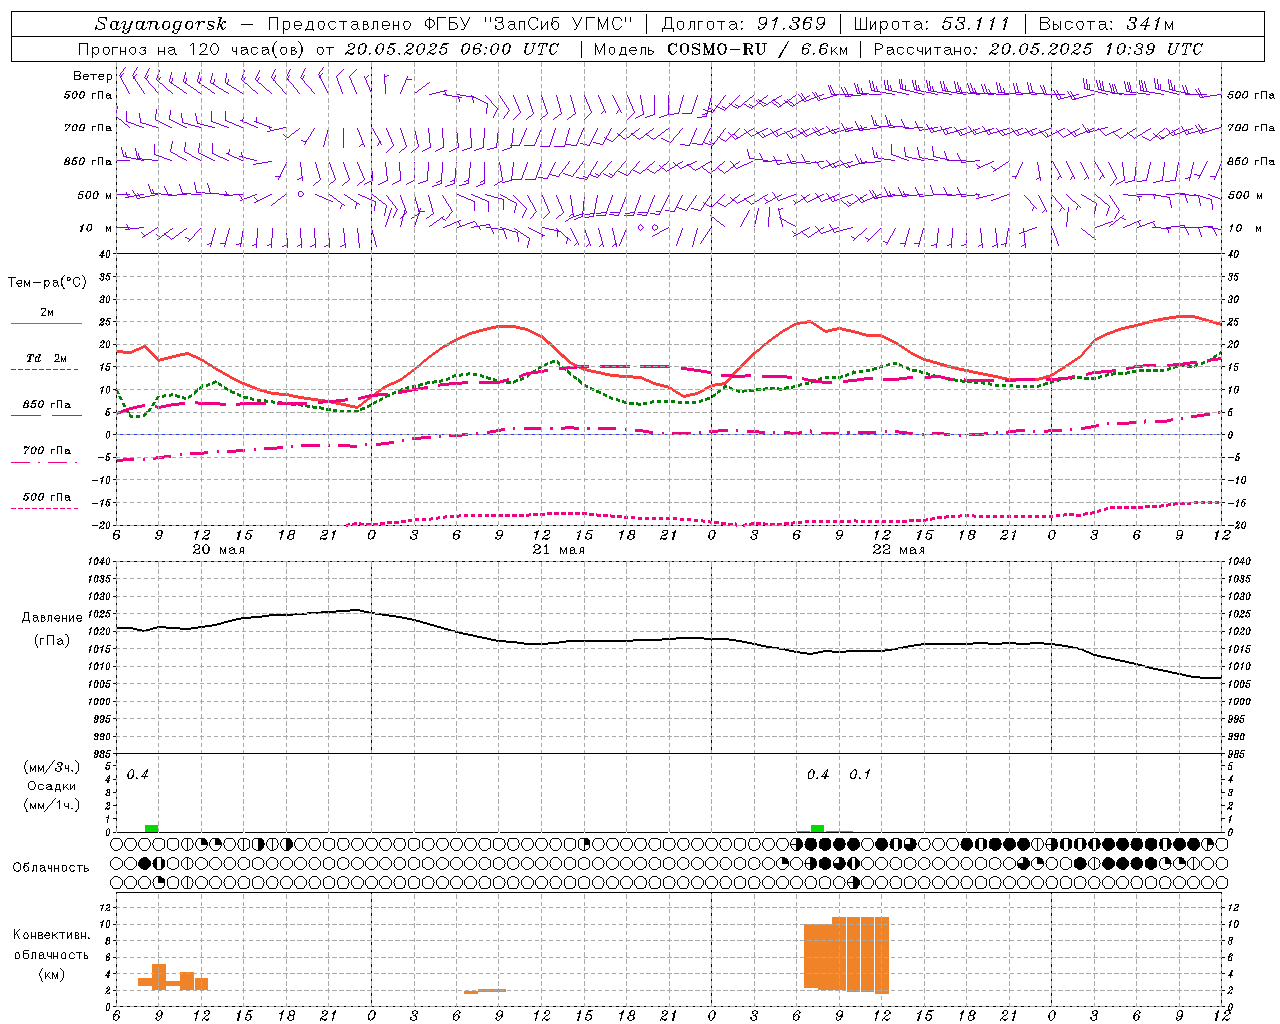Click the '0.4' precipitation value on 20 мая
The height and width of the screenshot is (1024, 1280).
[x=138, y=775]
